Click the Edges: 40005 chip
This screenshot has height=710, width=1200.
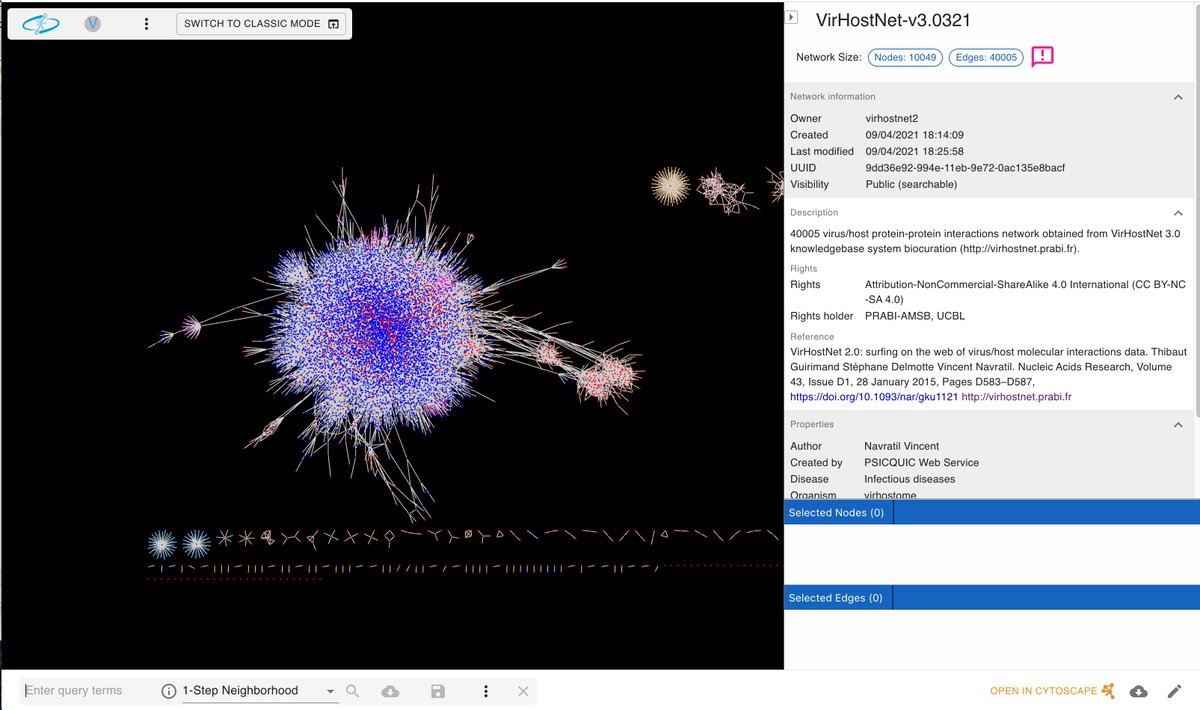coord(985,57)
